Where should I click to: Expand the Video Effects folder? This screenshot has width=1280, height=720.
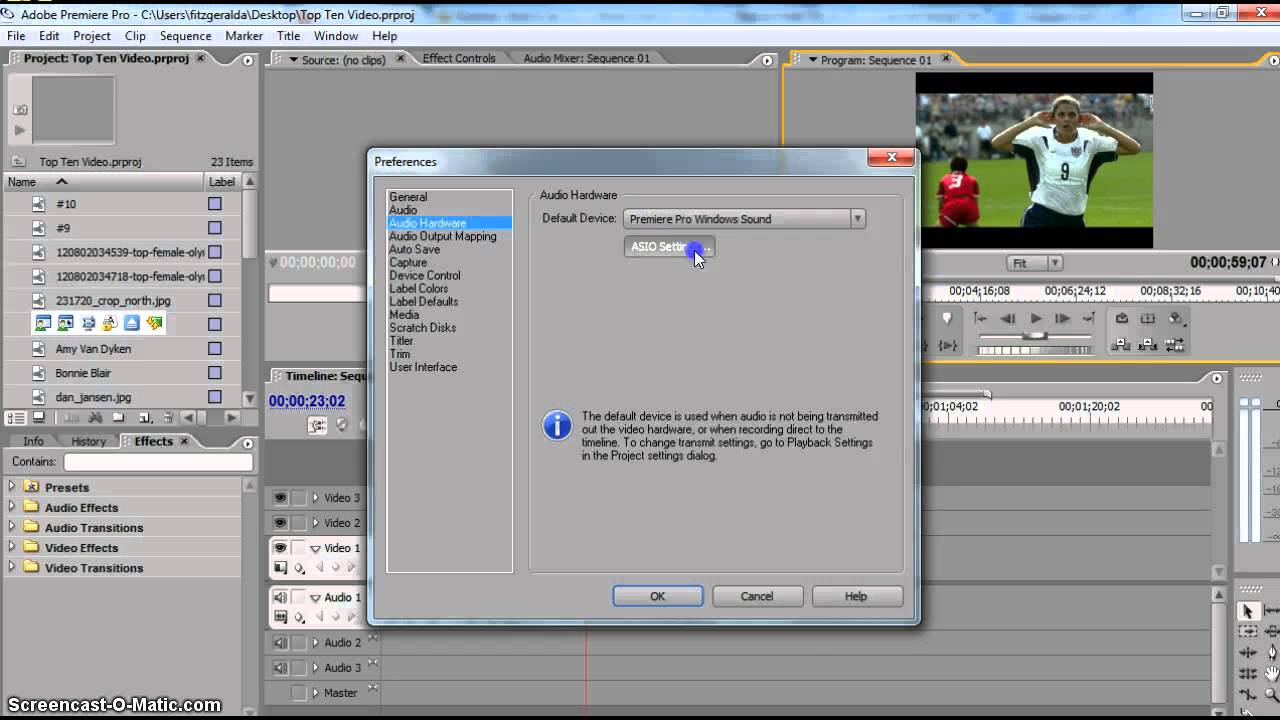tap(12, 547)
